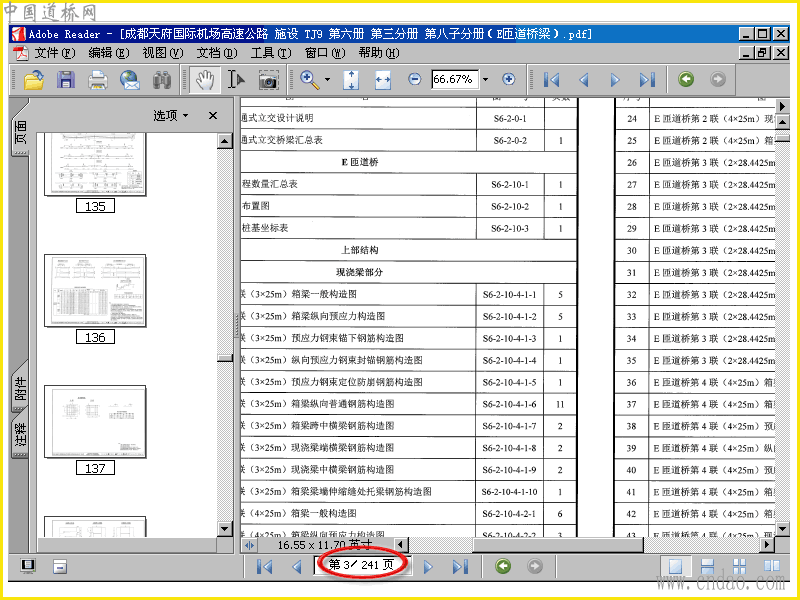Open search with the binoculars icon

coord(162,80)
